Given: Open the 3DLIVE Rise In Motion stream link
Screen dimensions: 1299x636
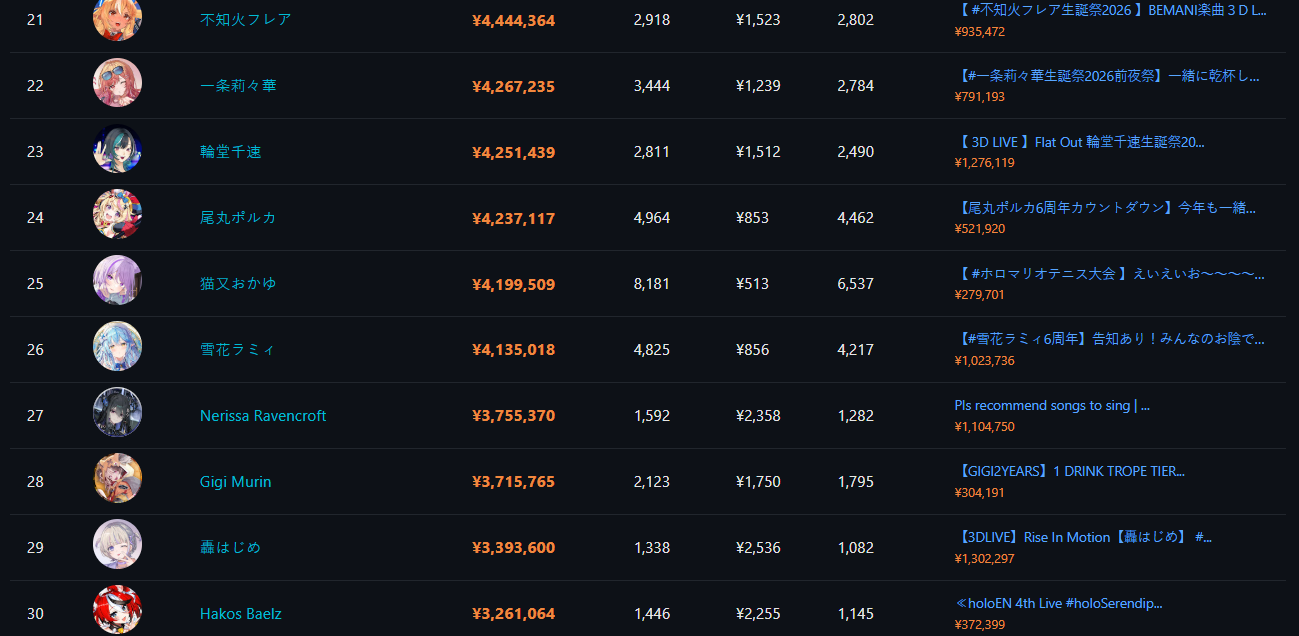Looking at the screenshot, I should (x=1083, y=537).
